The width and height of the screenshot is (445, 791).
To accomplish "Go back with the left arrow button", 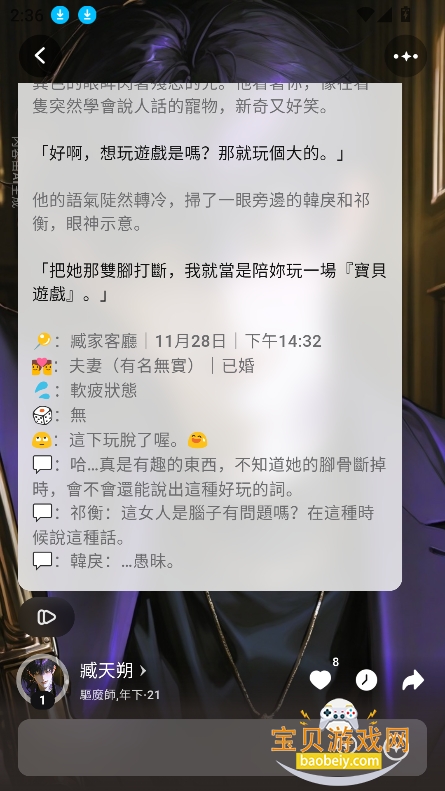I will tap(40, 55).
